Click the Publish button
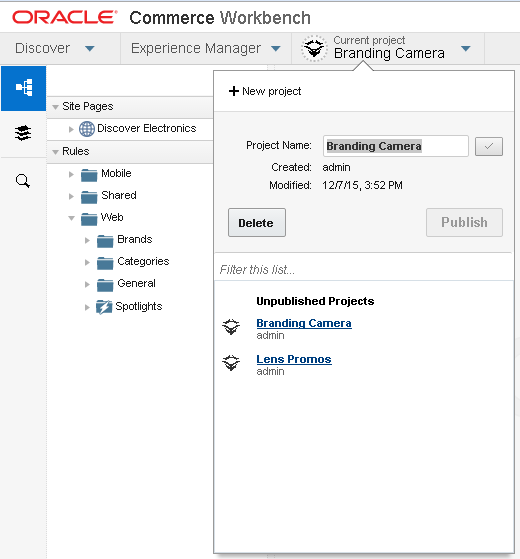520x559 pixels. pos(464,222)
